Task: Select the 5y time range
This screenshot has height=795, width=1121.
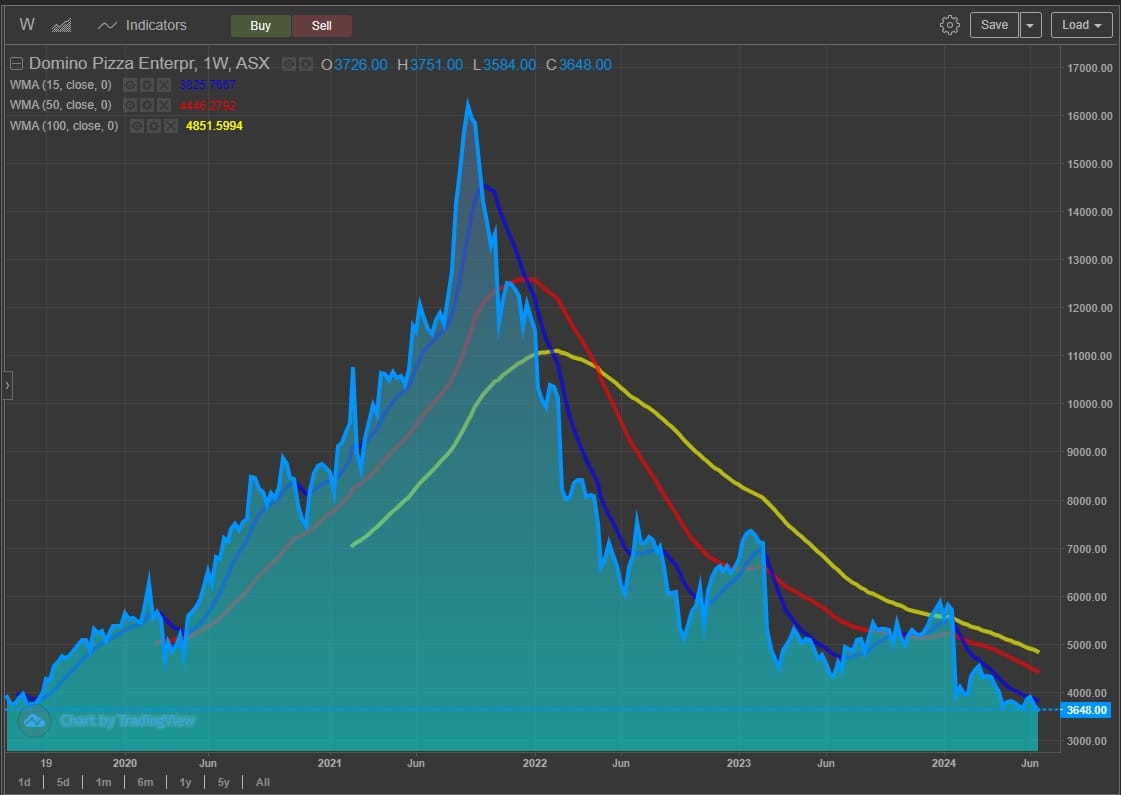Action: click(224, 782)
